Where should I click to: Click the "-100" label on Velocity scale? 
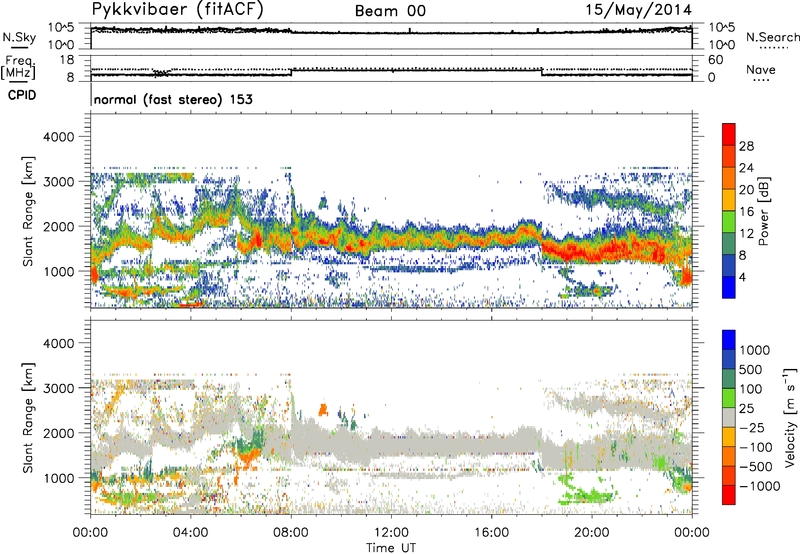point(756,447)
